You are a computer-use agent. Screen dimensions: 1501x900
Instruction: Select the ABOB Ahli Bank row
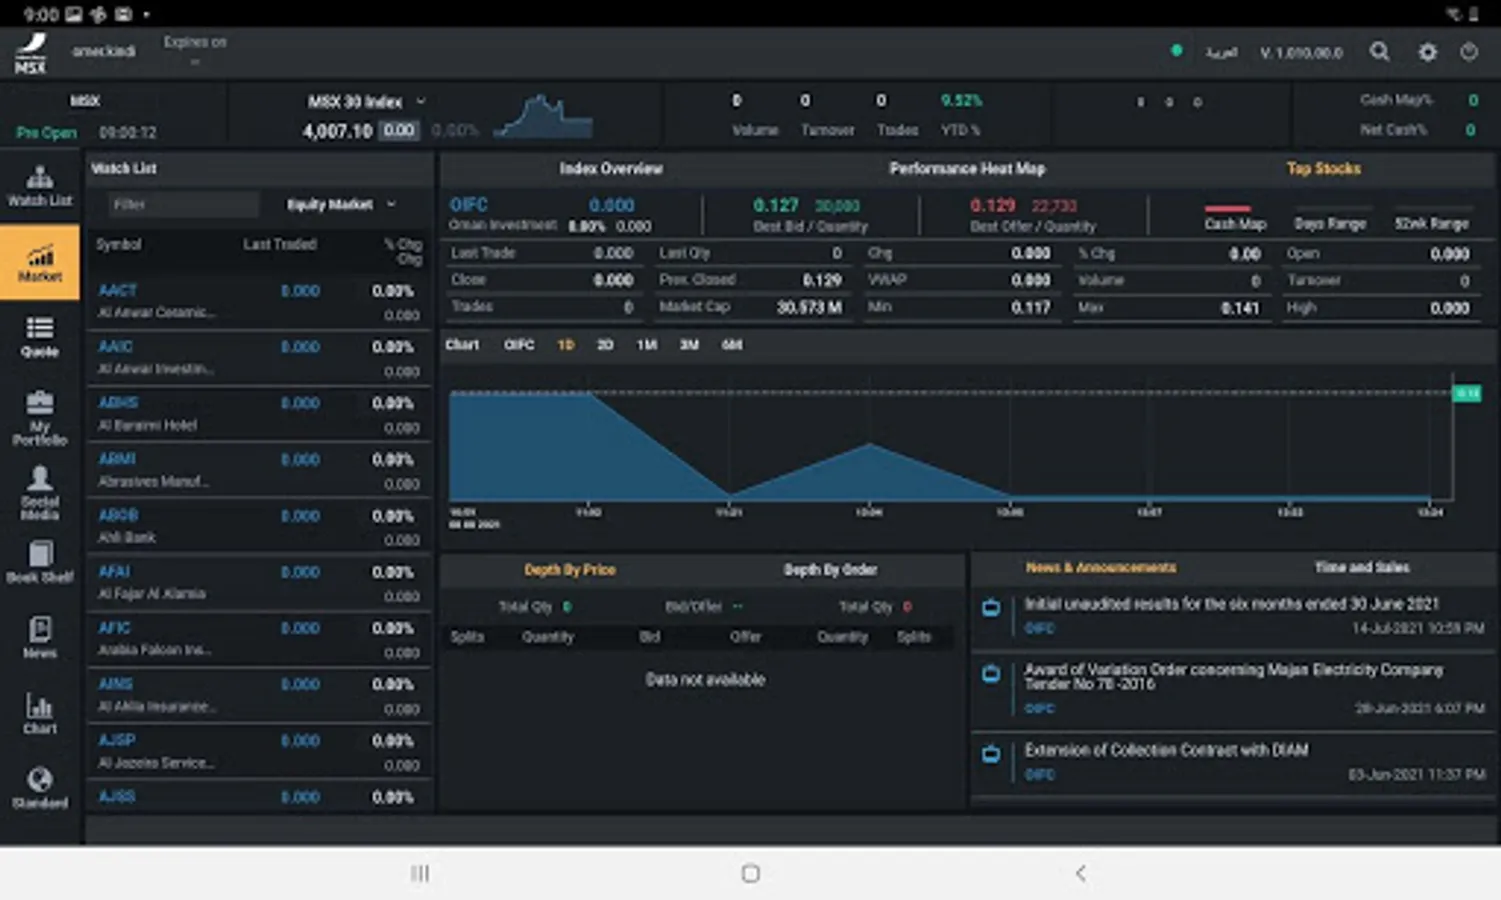260,526
